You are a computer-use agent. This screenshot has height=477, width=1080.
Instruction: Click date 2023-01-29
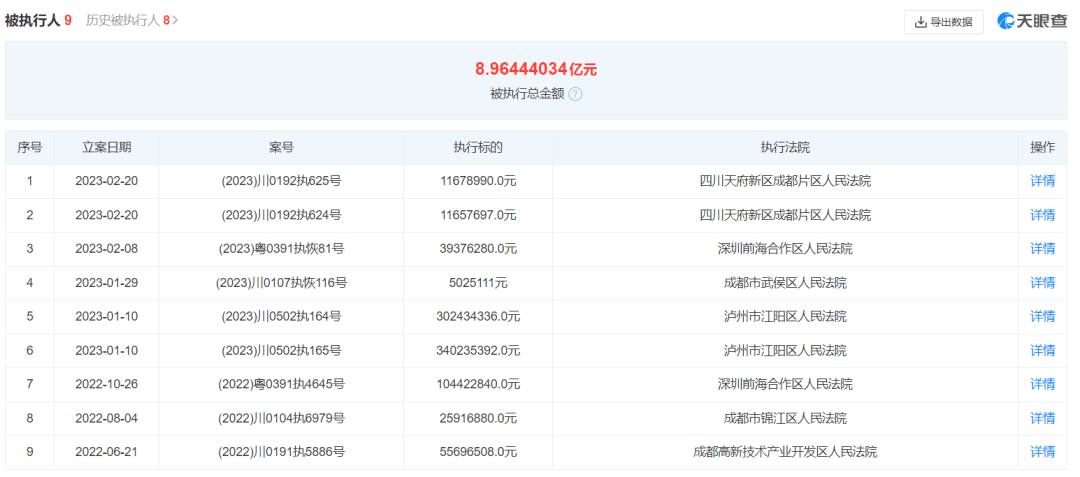point(107,282)
